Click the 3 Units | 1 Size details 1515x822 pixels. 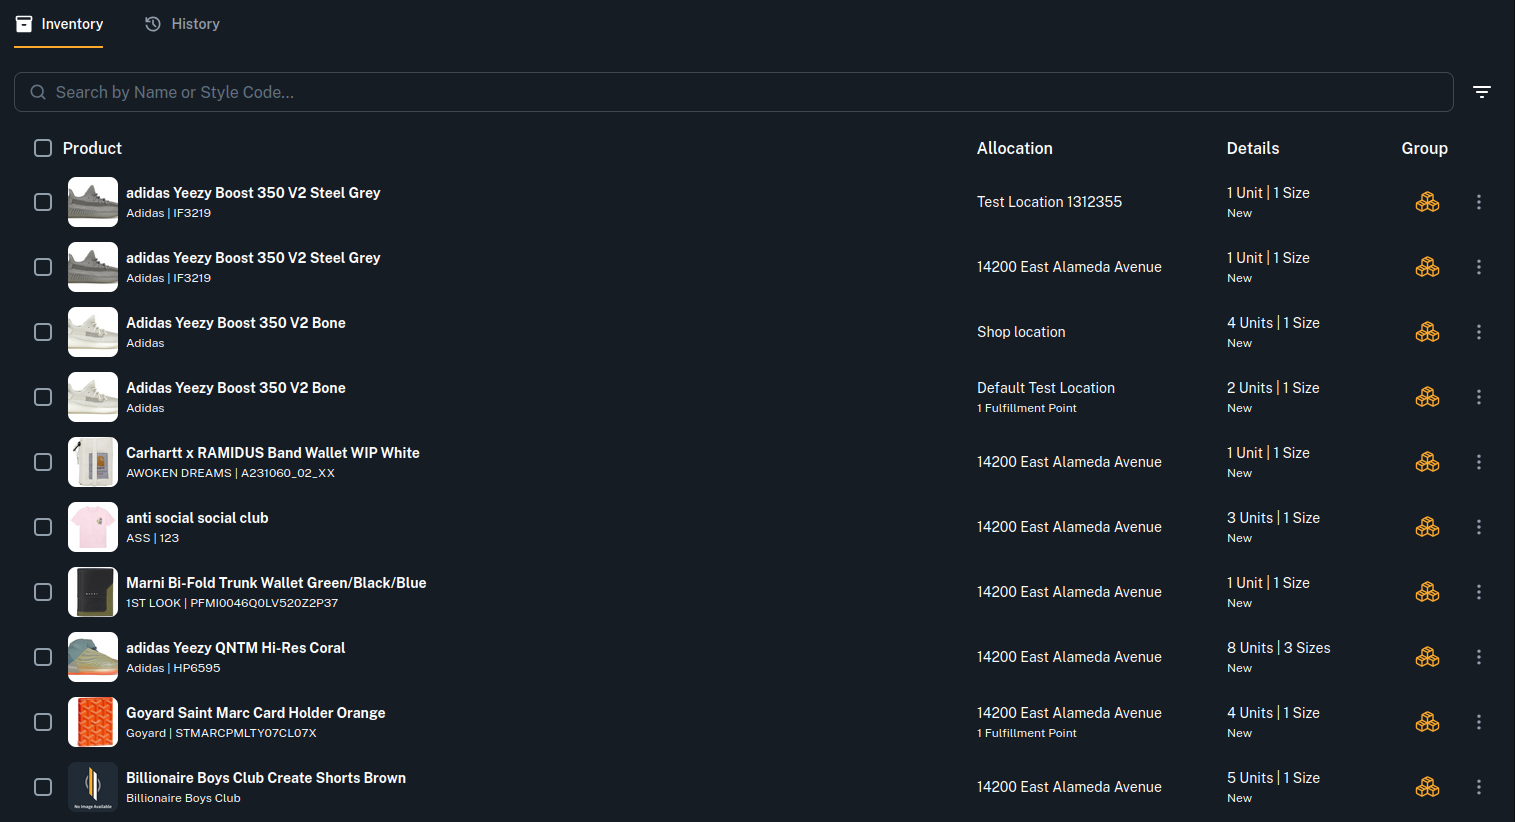coord(1274,518)
